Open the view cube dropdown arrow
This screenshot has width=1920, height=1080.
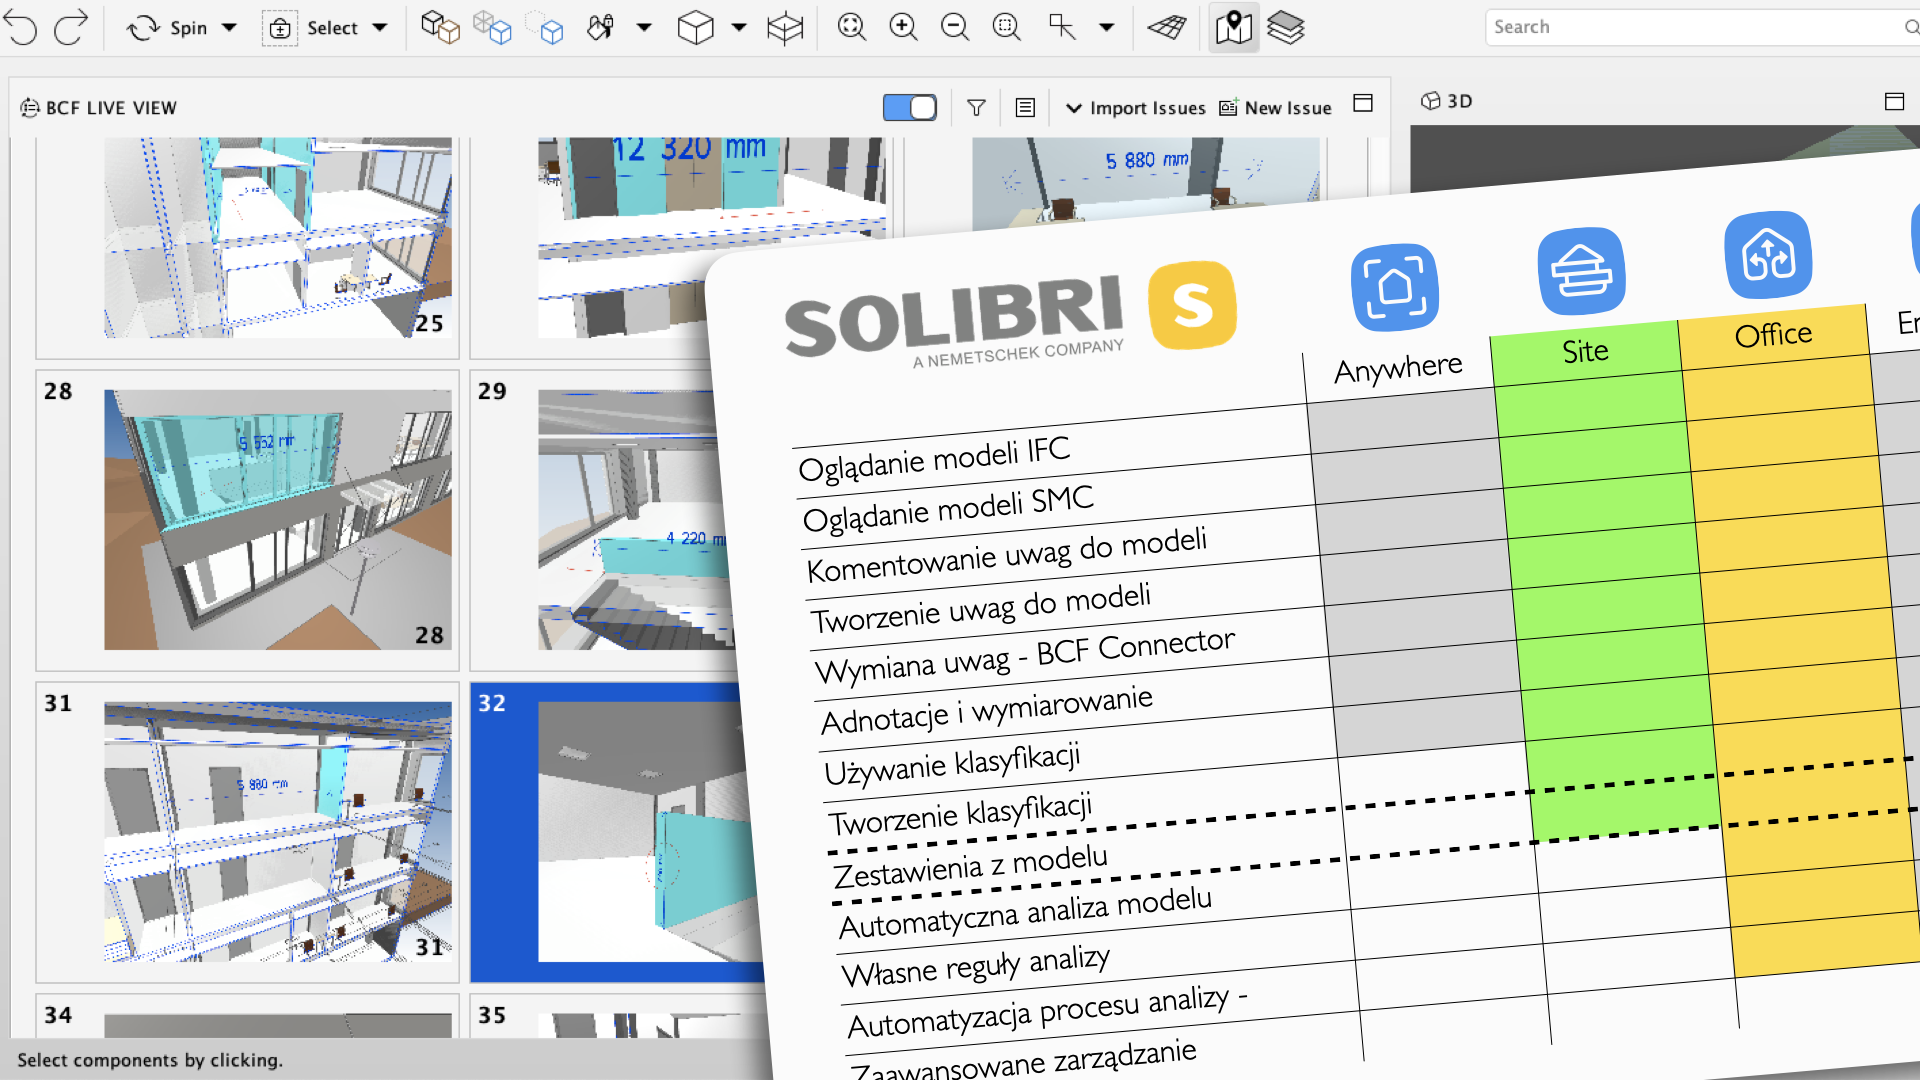(x=739, y=28)
